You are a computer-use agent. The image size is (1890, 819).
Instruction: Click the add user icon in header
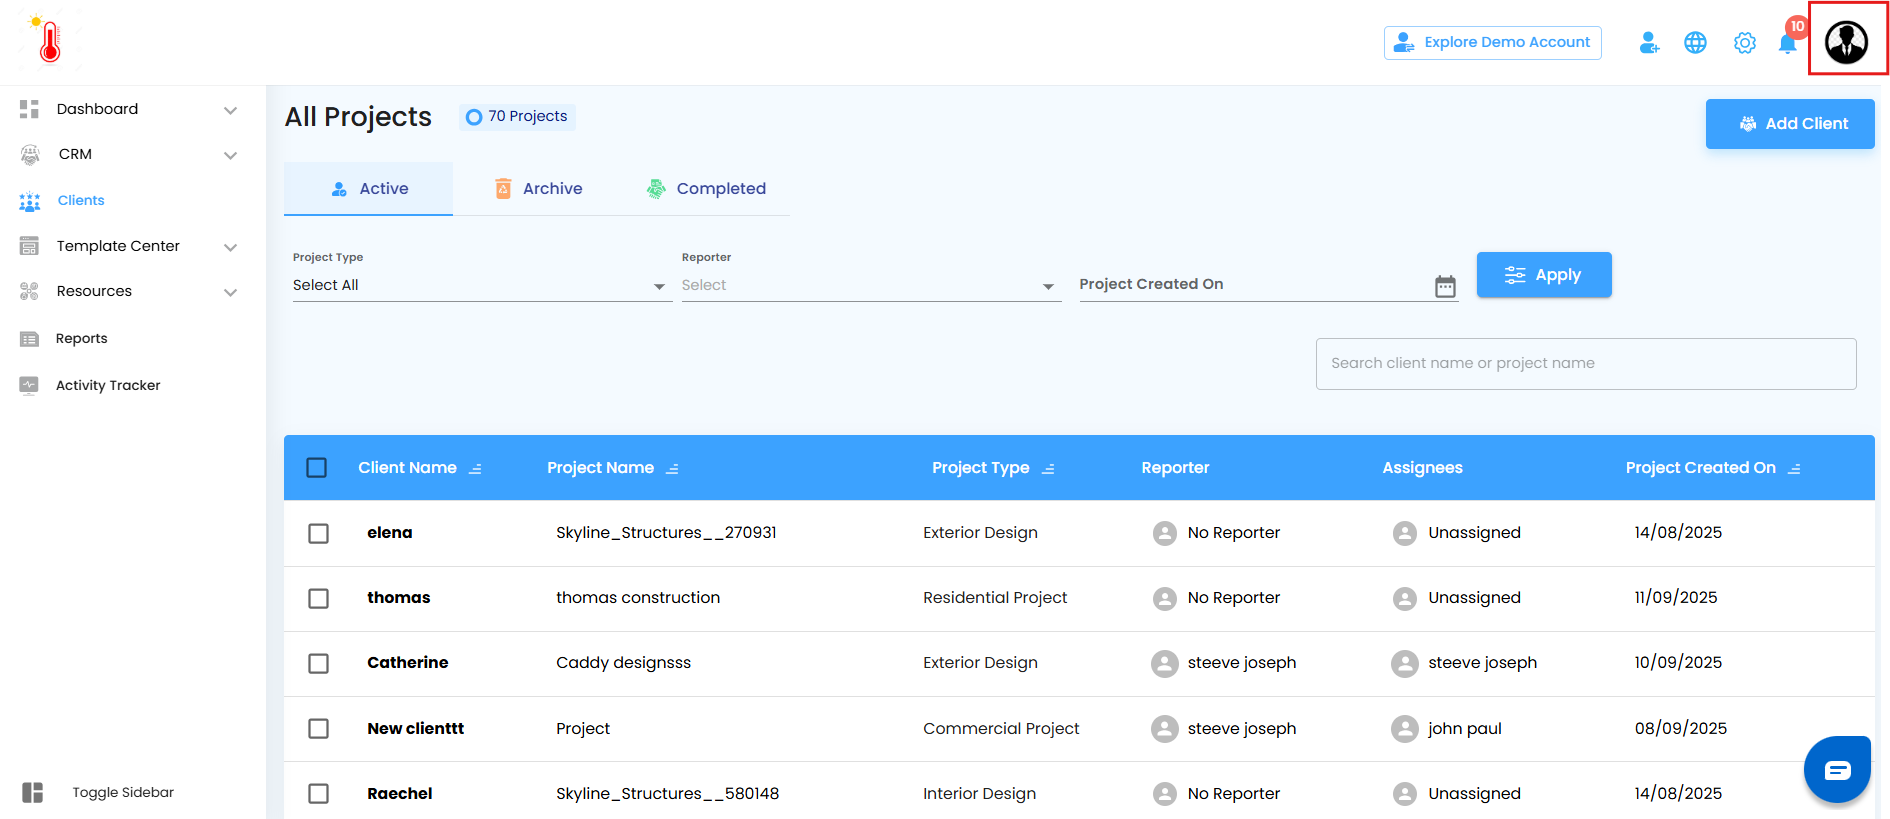(1649, 43)
